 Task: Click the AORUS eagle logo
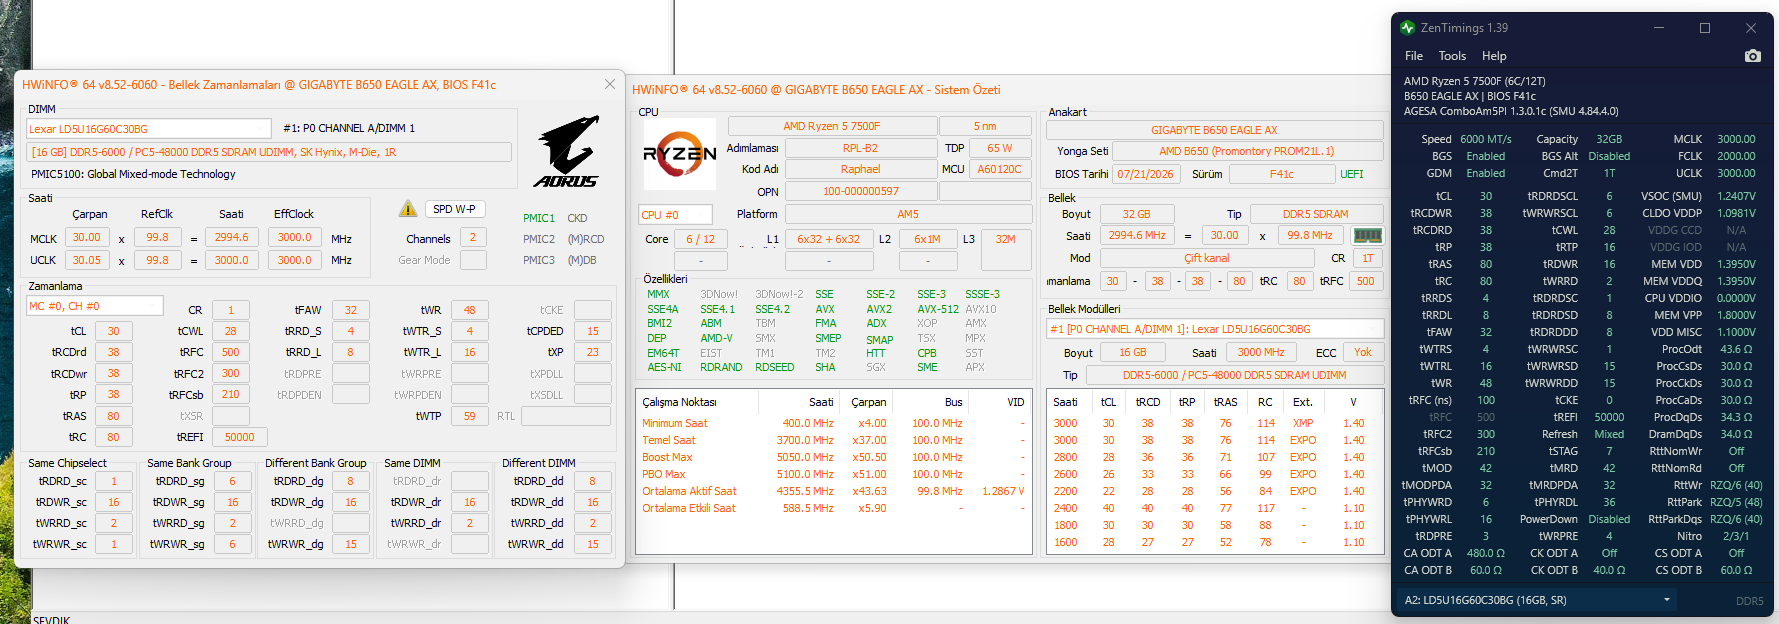(567, 151)
